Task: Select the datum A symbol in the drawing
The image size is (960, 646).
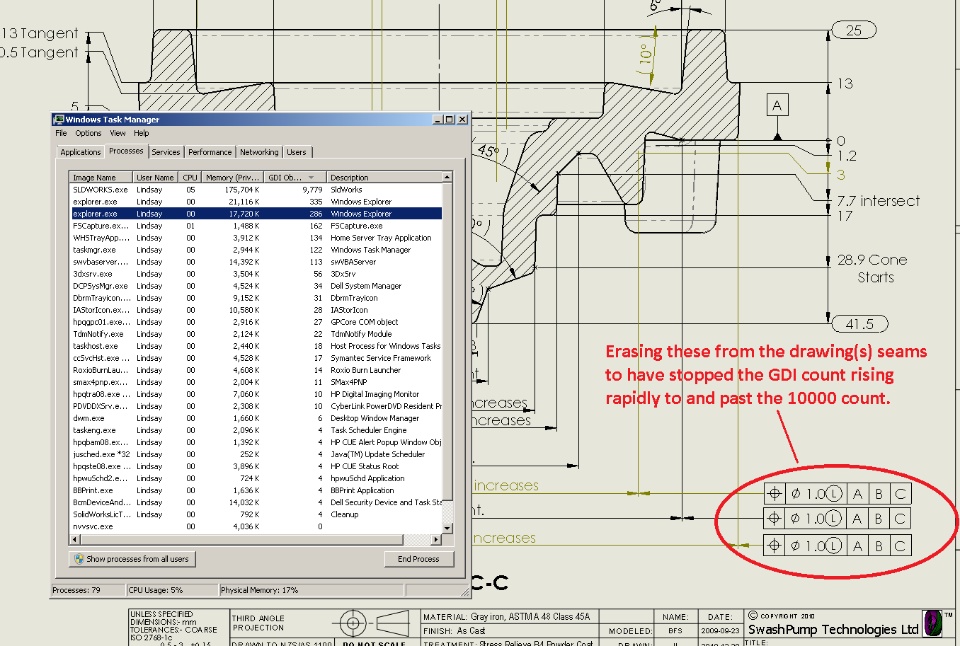Action: click(x=777, y=105)
